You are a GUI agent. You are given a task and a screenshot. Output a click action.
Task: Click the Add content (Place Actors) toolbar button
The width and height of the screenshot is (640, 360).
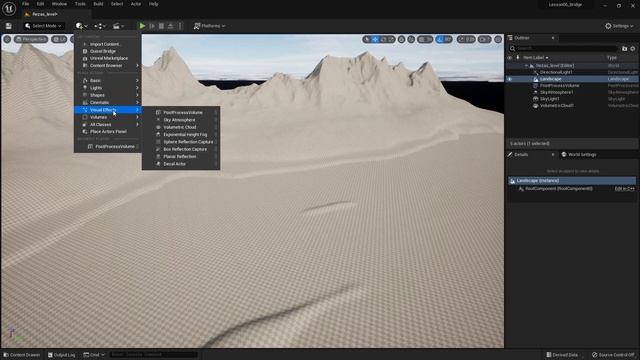(81, 26)
